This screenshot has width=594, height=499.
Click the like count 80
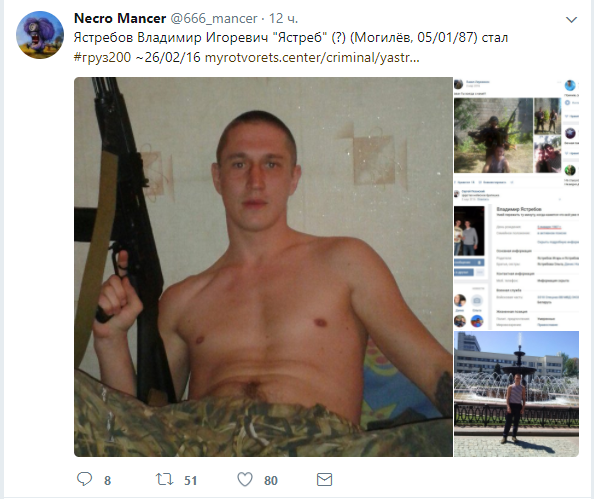coord(271,480)
